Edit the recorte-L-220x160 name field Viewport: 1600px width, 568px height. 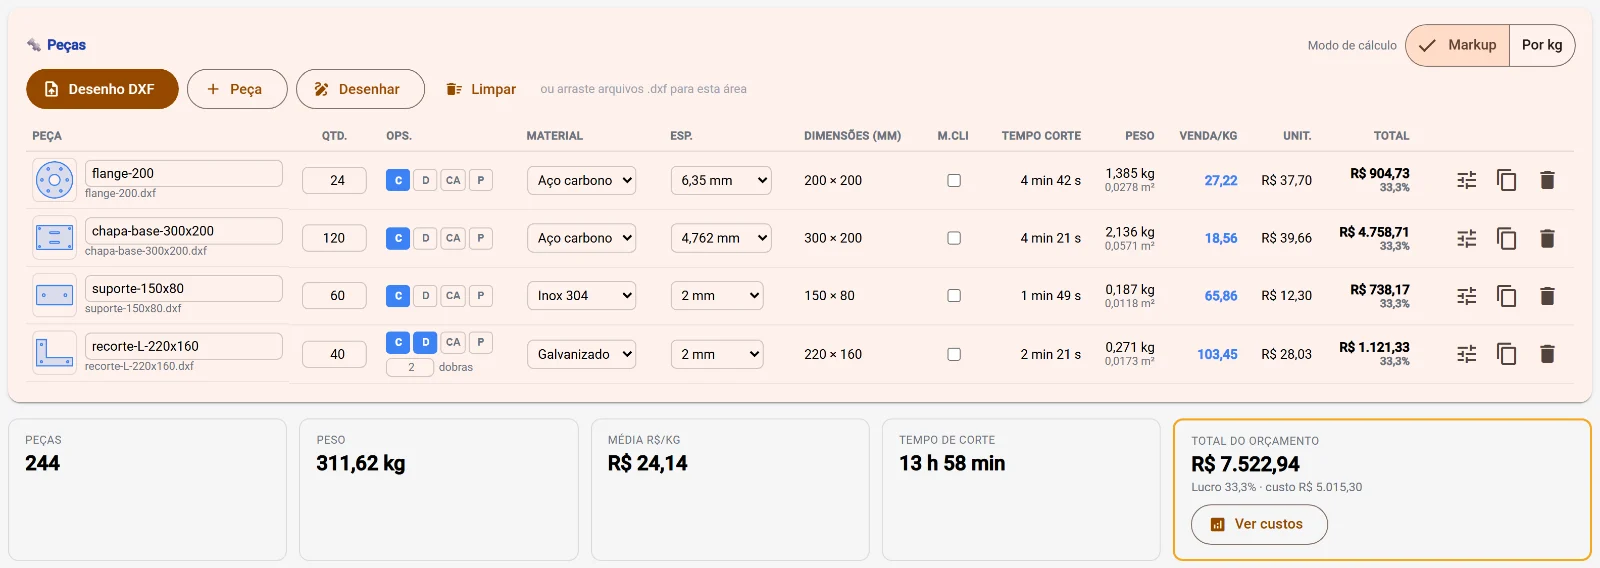[x=184, y=346]
